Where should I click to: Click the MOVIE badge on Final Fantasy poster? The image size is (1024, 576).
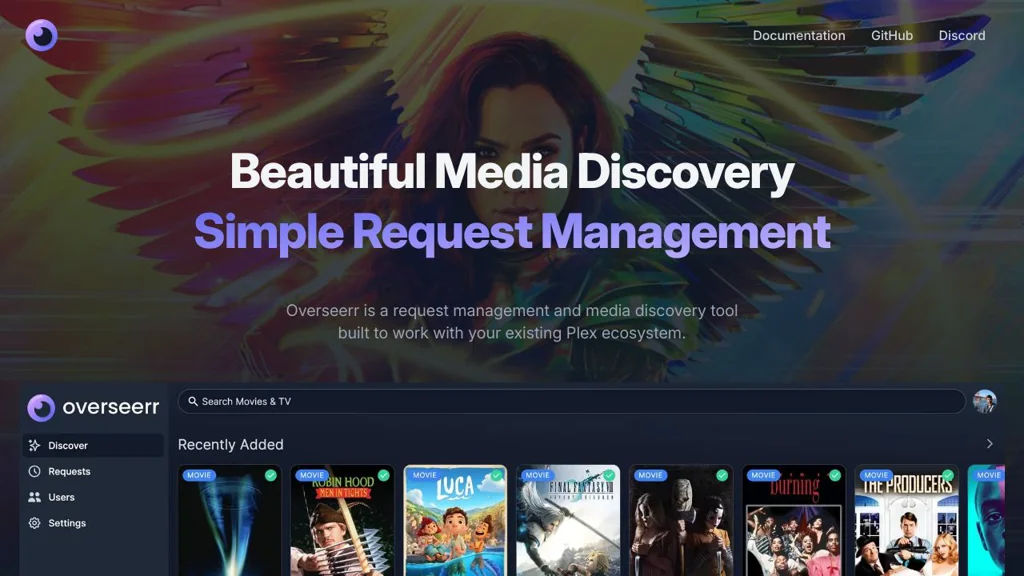pos(537,475)
